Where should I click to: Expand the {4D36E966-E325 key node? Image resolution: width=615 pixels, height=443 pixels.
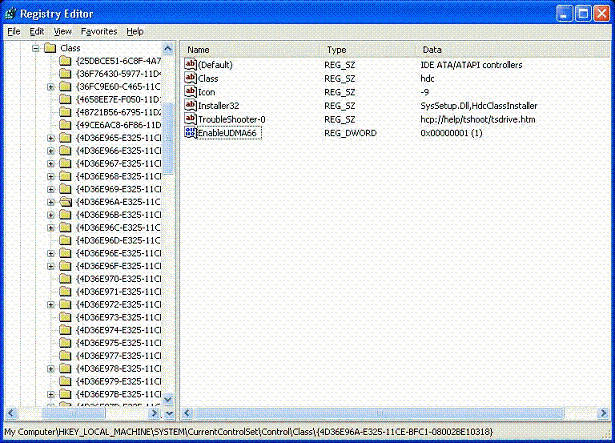51,151
